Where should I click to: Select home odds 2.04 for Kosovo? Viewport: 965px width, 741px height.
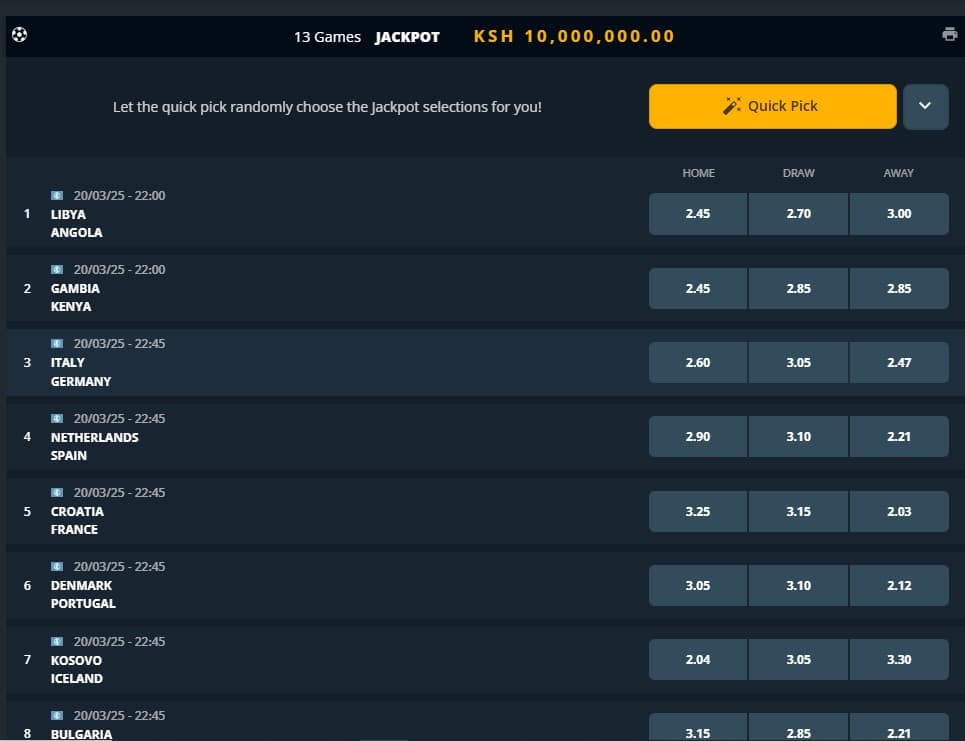point(697,659)
